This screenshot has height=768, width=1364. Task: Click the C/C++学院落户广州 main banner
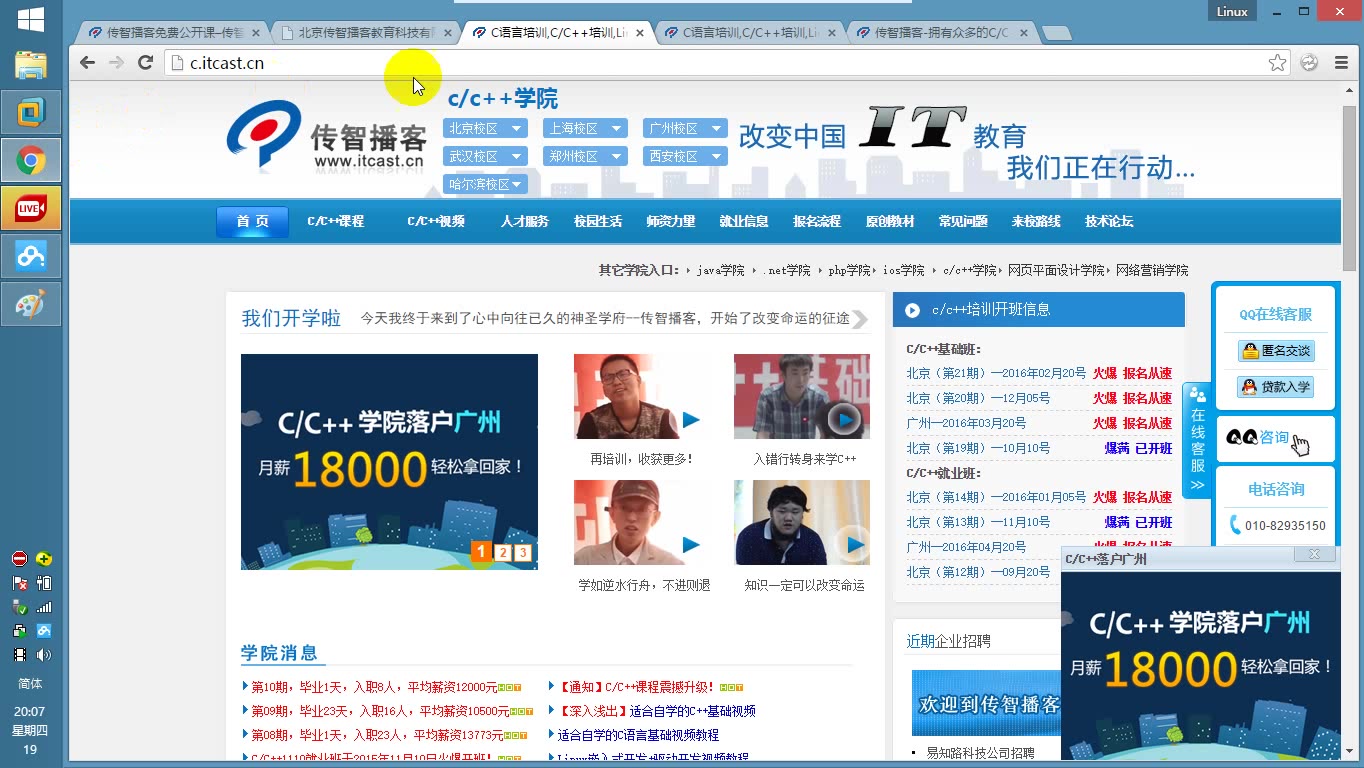(389, 462)
